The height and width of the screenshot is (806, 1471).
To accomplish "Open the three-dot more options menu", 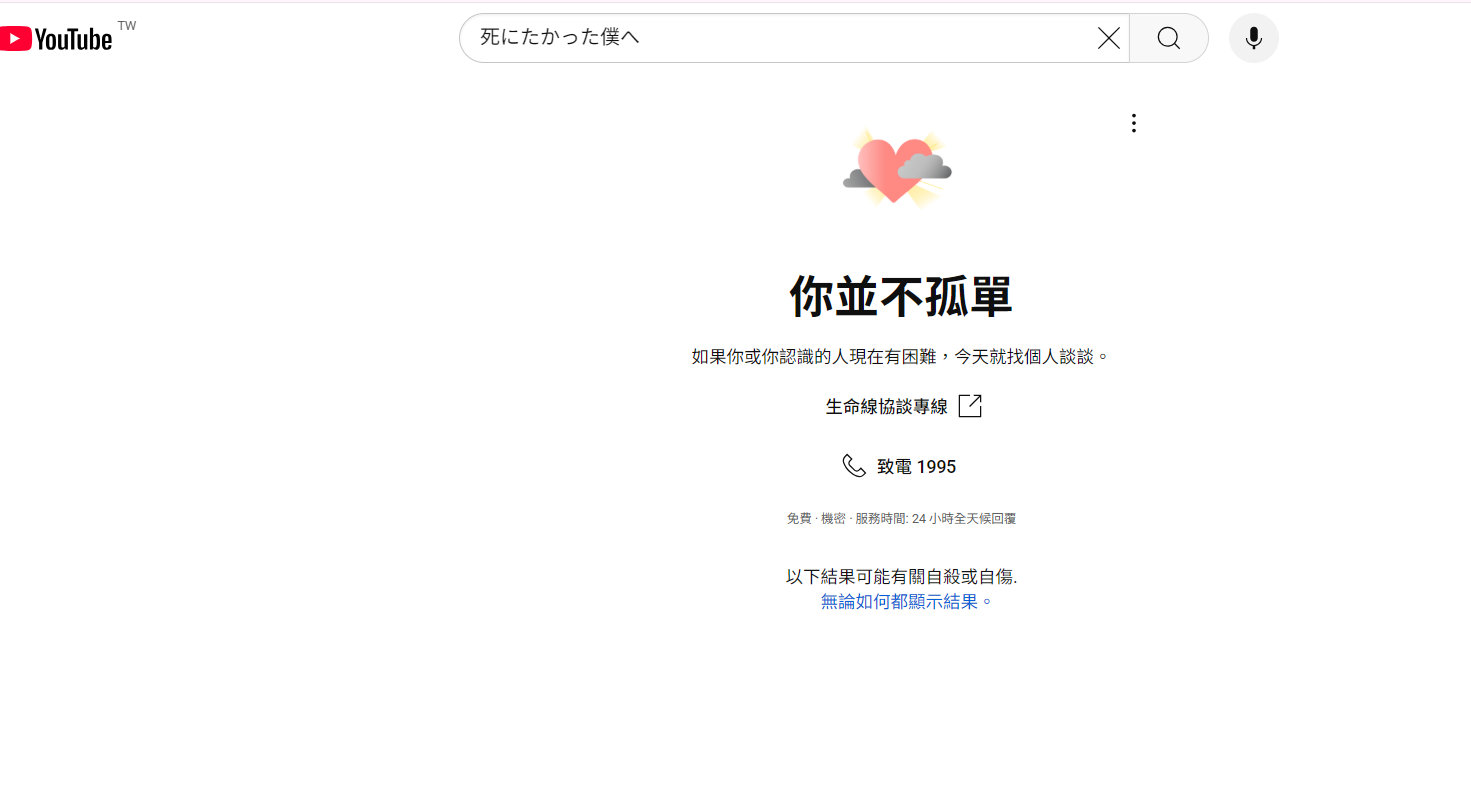I will pyautogui.click(x=1133, y=123).
